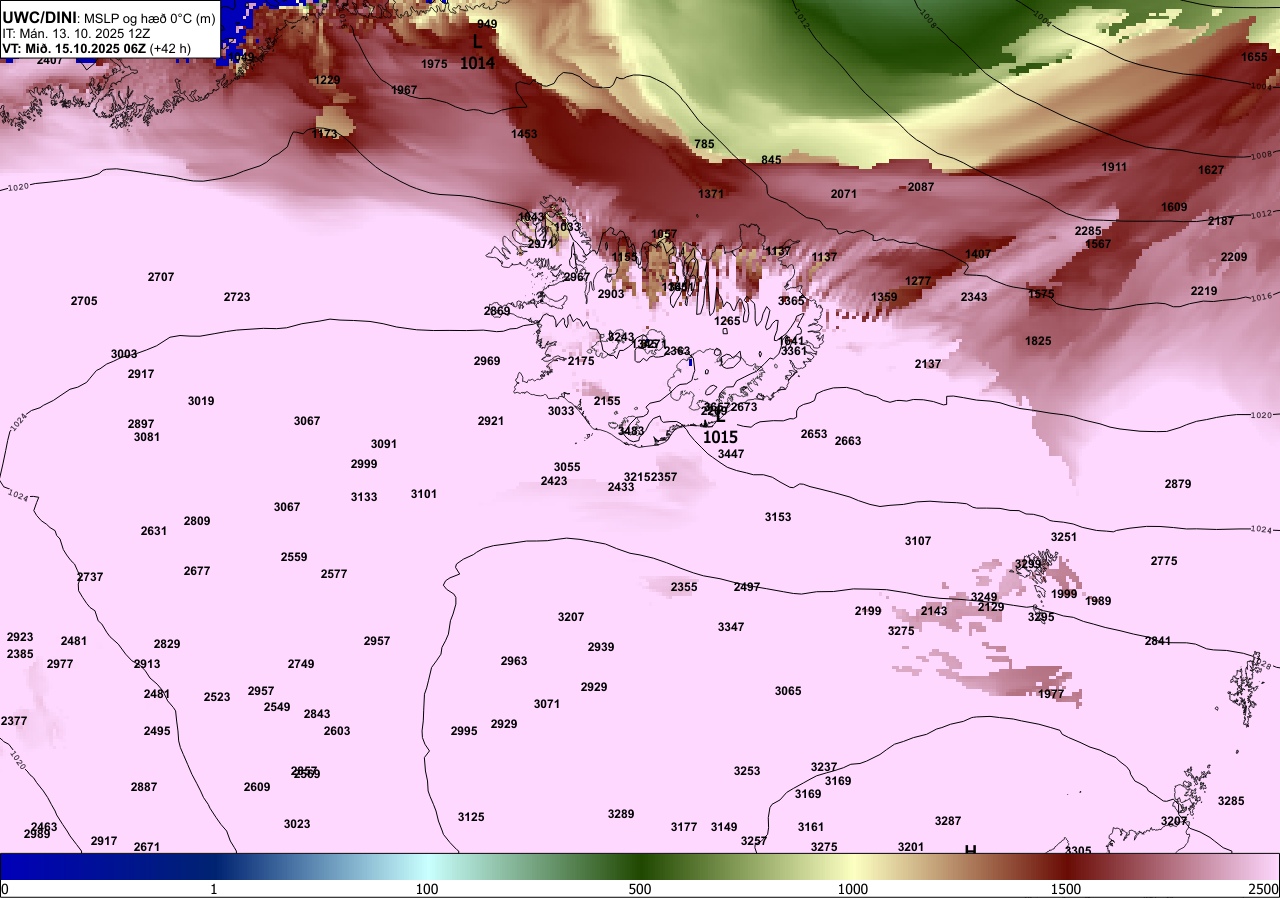Click the height value 2995

click(x=464, y=731)
